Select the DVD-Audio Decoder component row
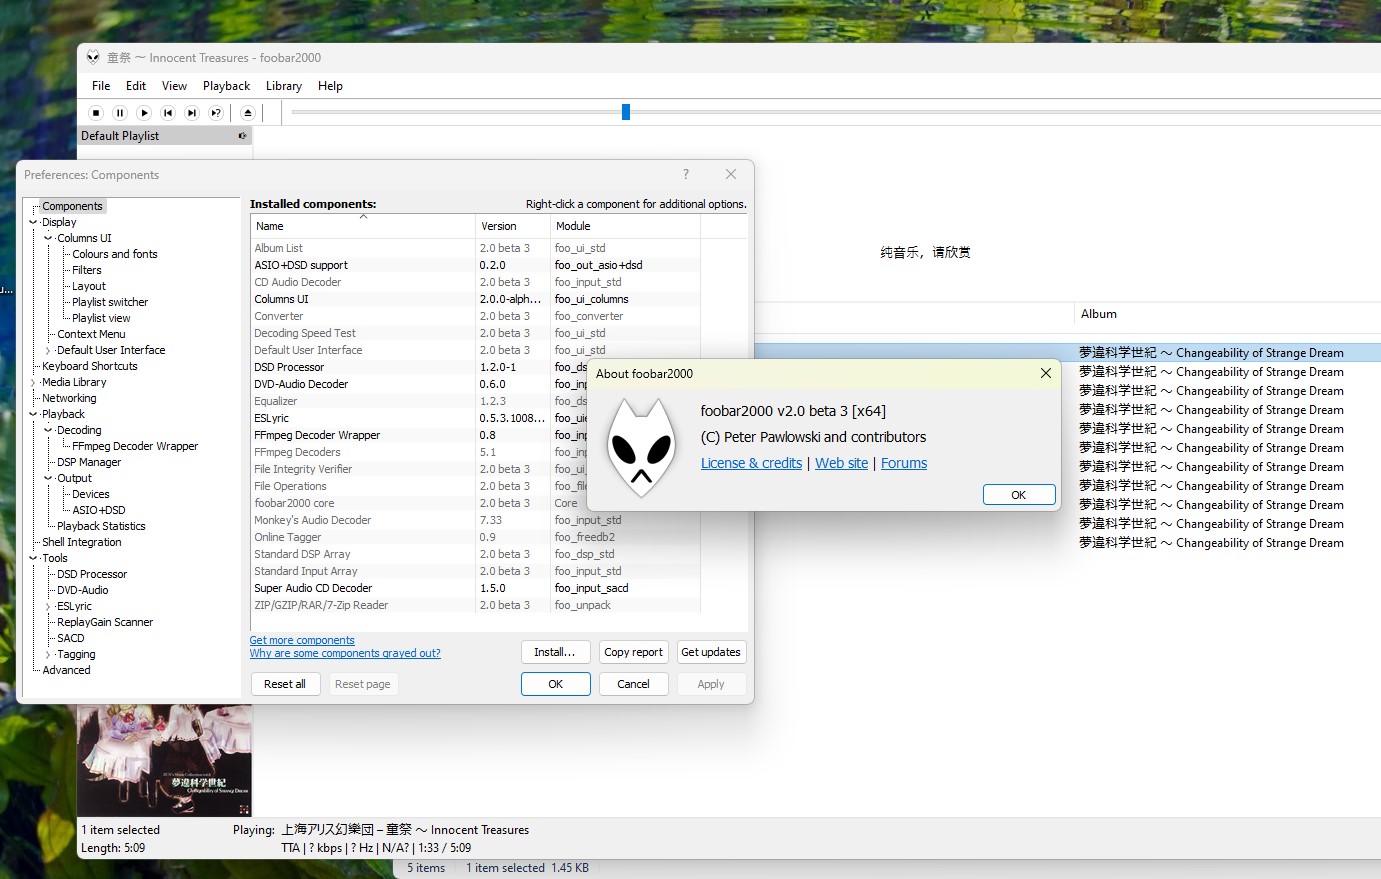Image resolution: width=1381 pixels, height=879 pixels. click(x=475, y=384)
